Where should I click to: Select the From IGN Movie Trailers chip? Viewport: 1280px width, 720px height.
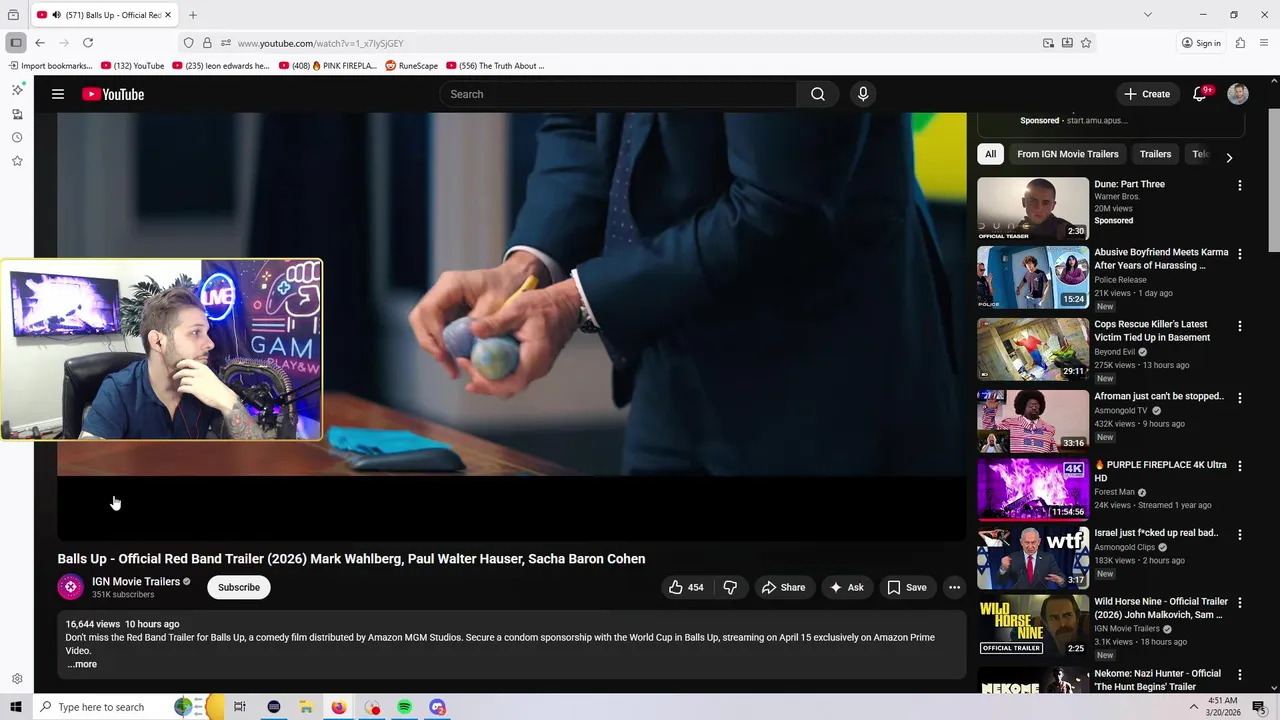point(1068,154)
